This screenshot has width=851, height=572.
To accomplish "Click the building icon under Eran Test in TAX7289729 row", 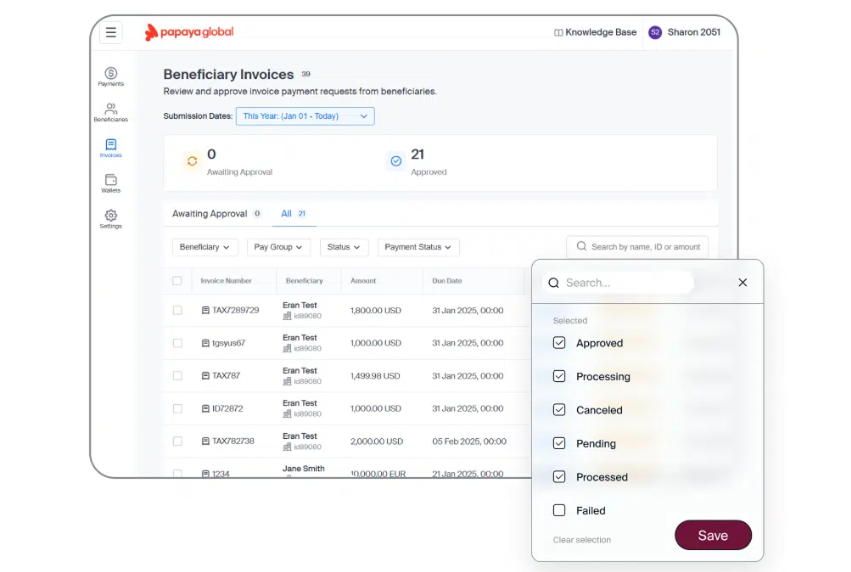I will [287, 316].
